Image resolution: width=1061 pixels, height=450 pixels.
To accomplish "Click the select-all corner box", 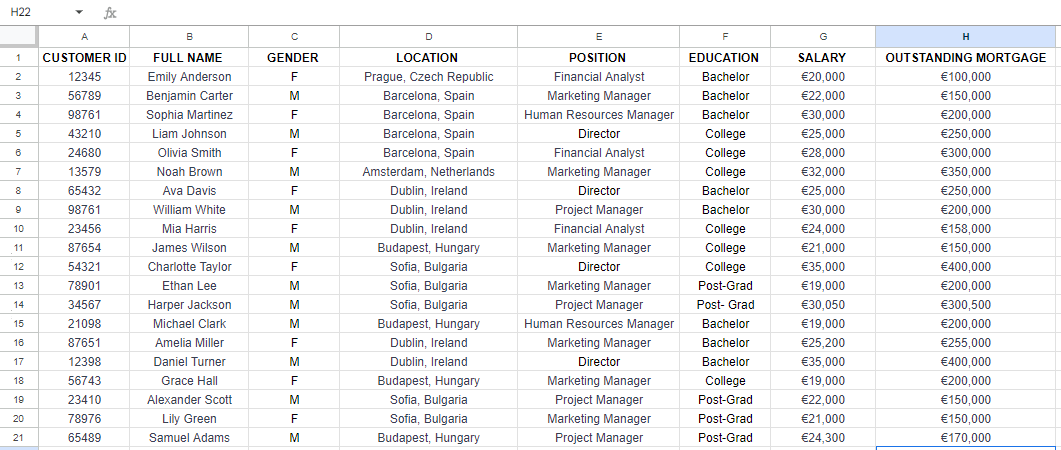I will click(x=18, y=36).
